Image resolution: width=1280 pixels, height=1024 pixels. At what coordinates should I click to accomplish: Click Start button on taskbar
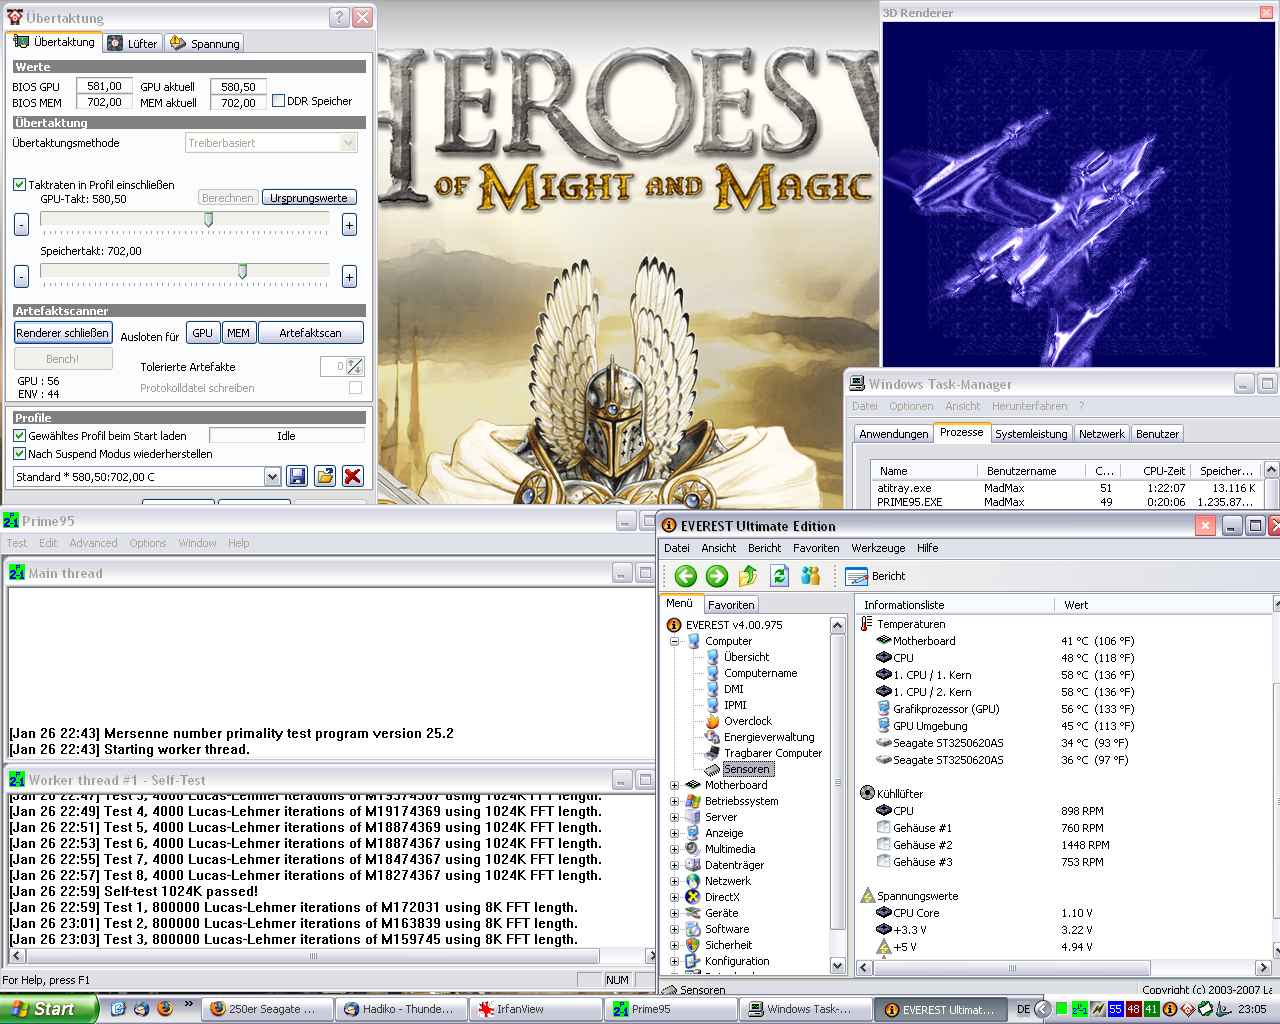pyautogui.click(x=49, y=1009)
